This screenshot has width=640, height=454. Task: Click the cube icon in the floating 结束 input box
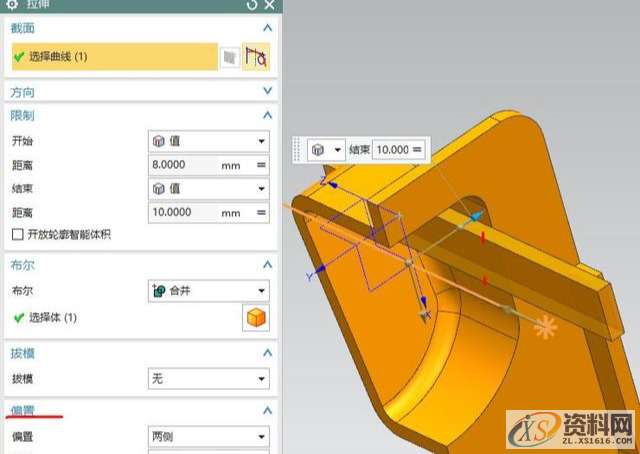pyautogui.click(x=318, y=149)
